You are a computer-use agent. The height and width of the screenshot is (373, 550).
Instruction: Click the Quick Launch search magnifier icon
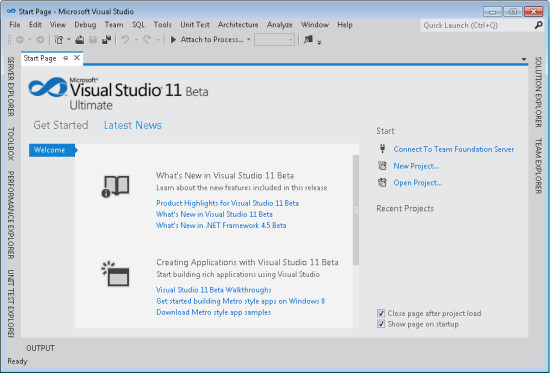[x=538, y=25]
